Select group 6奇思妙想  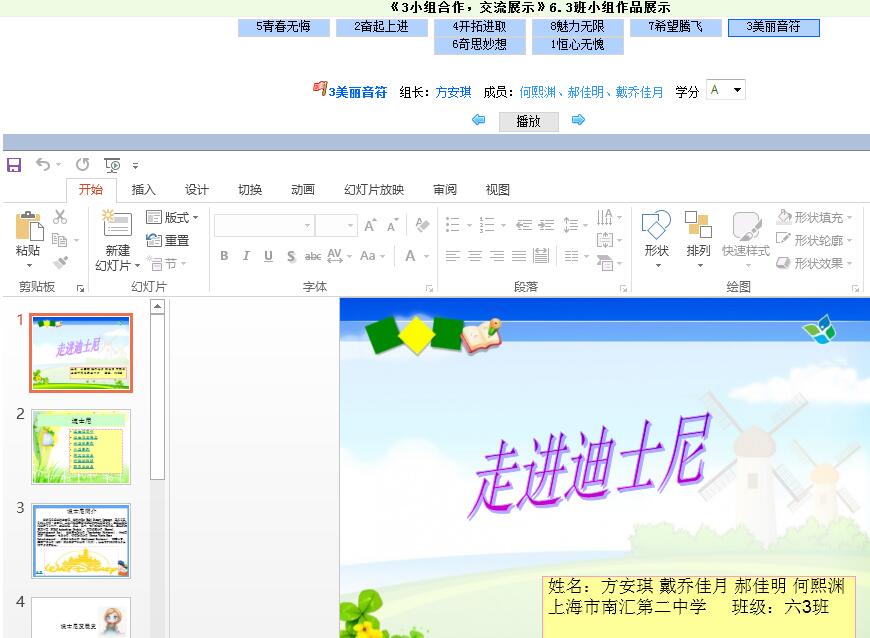point(479,44)
